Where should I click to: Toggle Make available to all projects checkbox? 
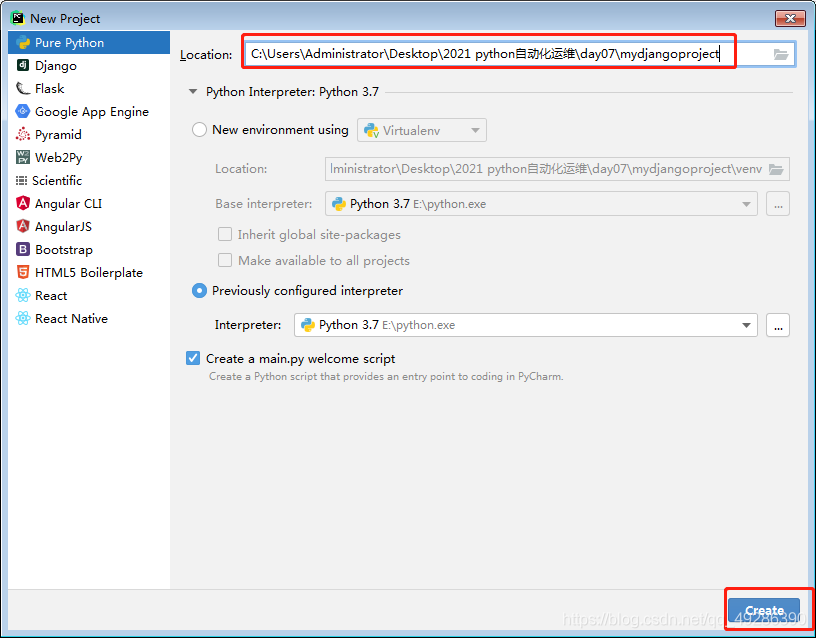click(x=225, y=260)
